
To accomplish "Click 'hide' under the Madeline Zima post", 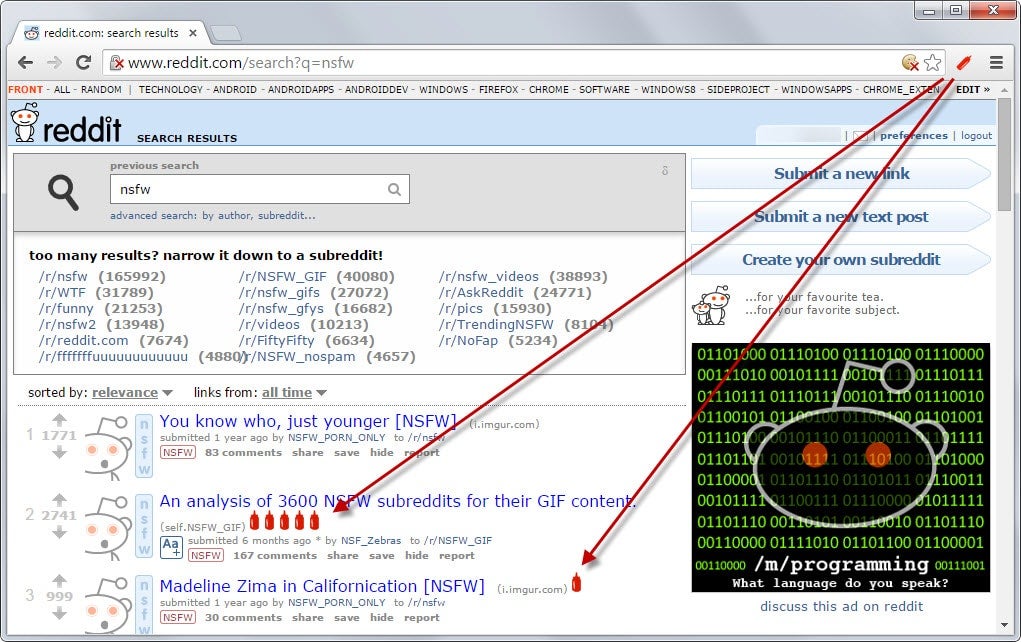I will pyautogui.click(x=382, y=617).
